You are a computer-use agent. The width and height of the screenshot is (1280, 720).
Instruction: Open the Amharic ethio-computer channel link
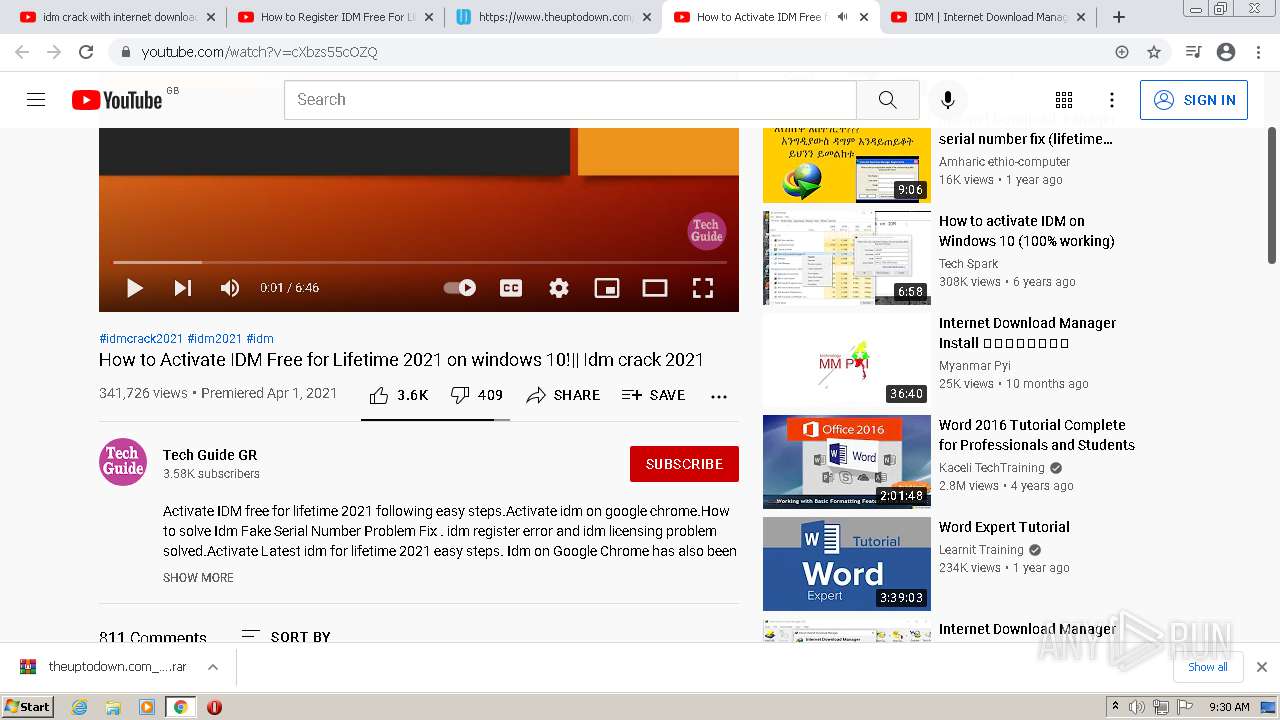pyautogui.click(x=1004, y=162)
